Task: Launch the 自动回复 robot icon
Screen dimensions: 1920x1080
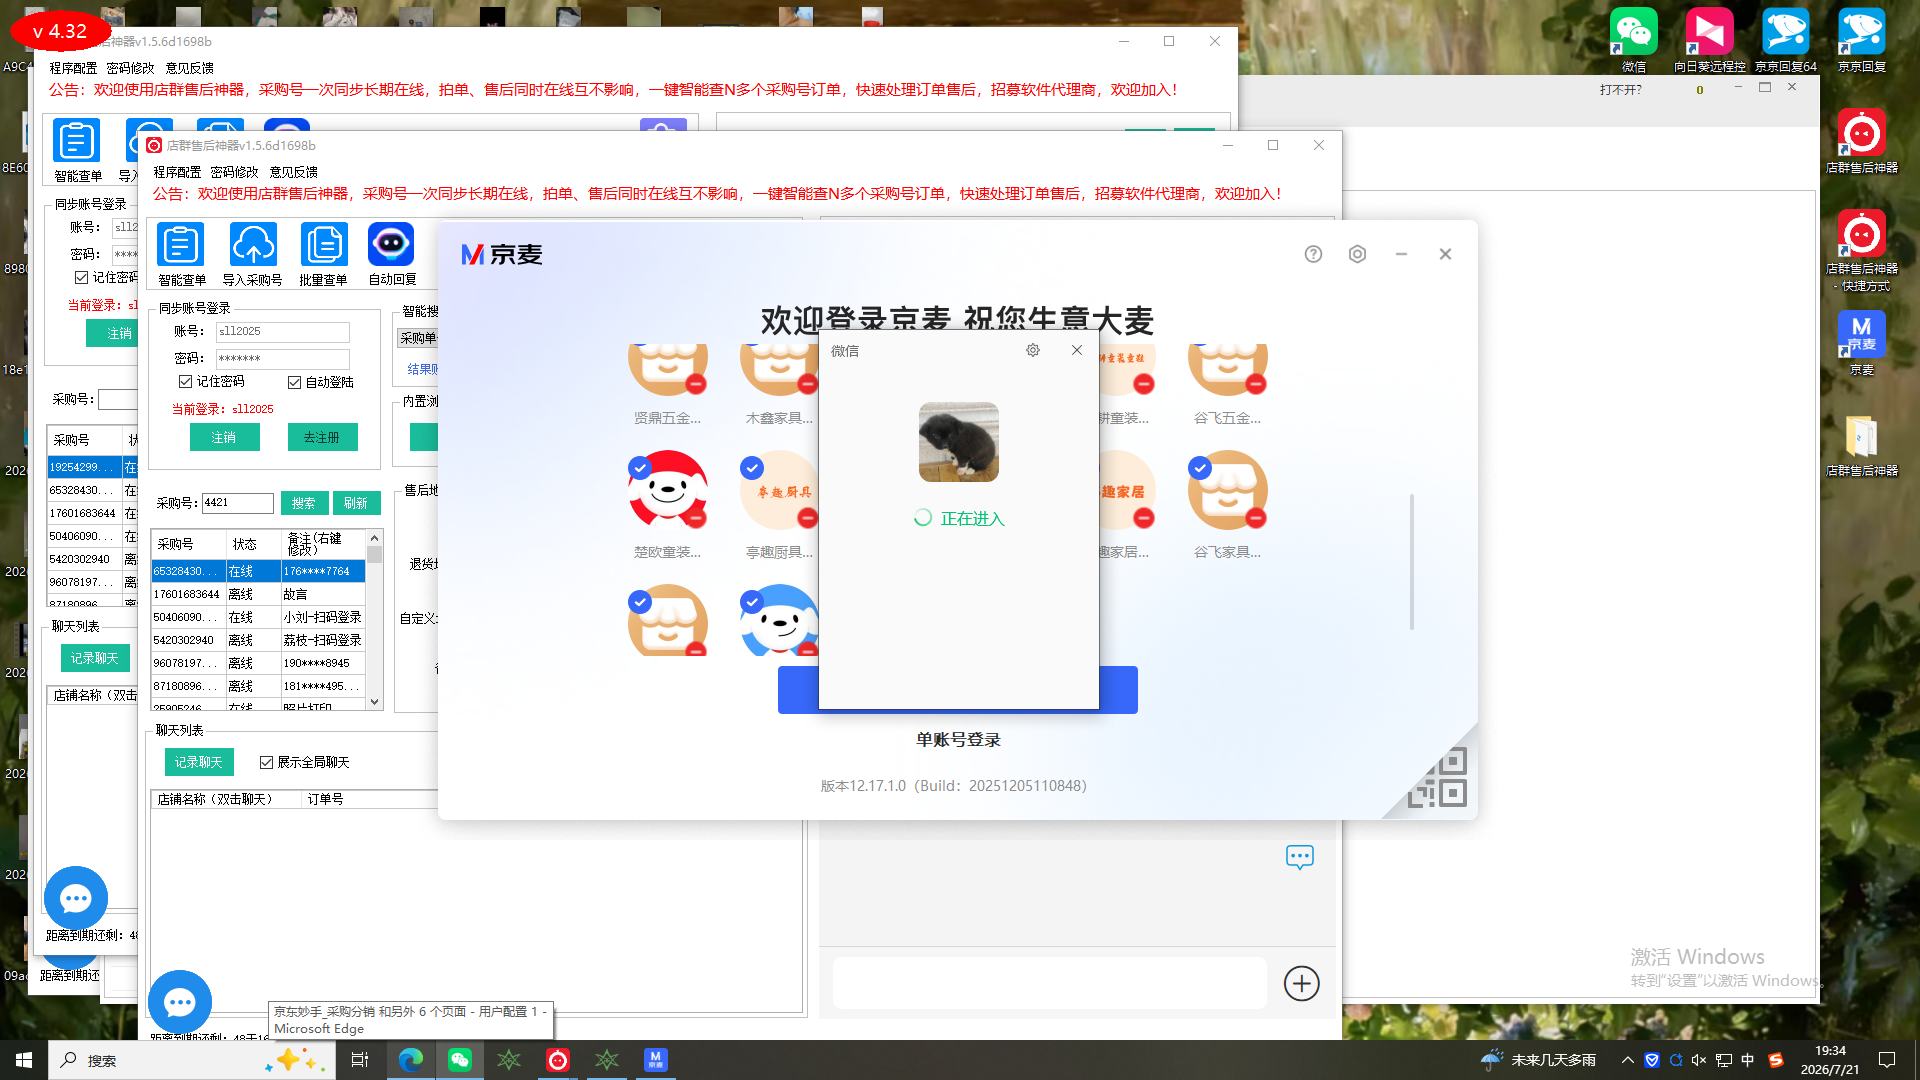Action: [391, 245]
